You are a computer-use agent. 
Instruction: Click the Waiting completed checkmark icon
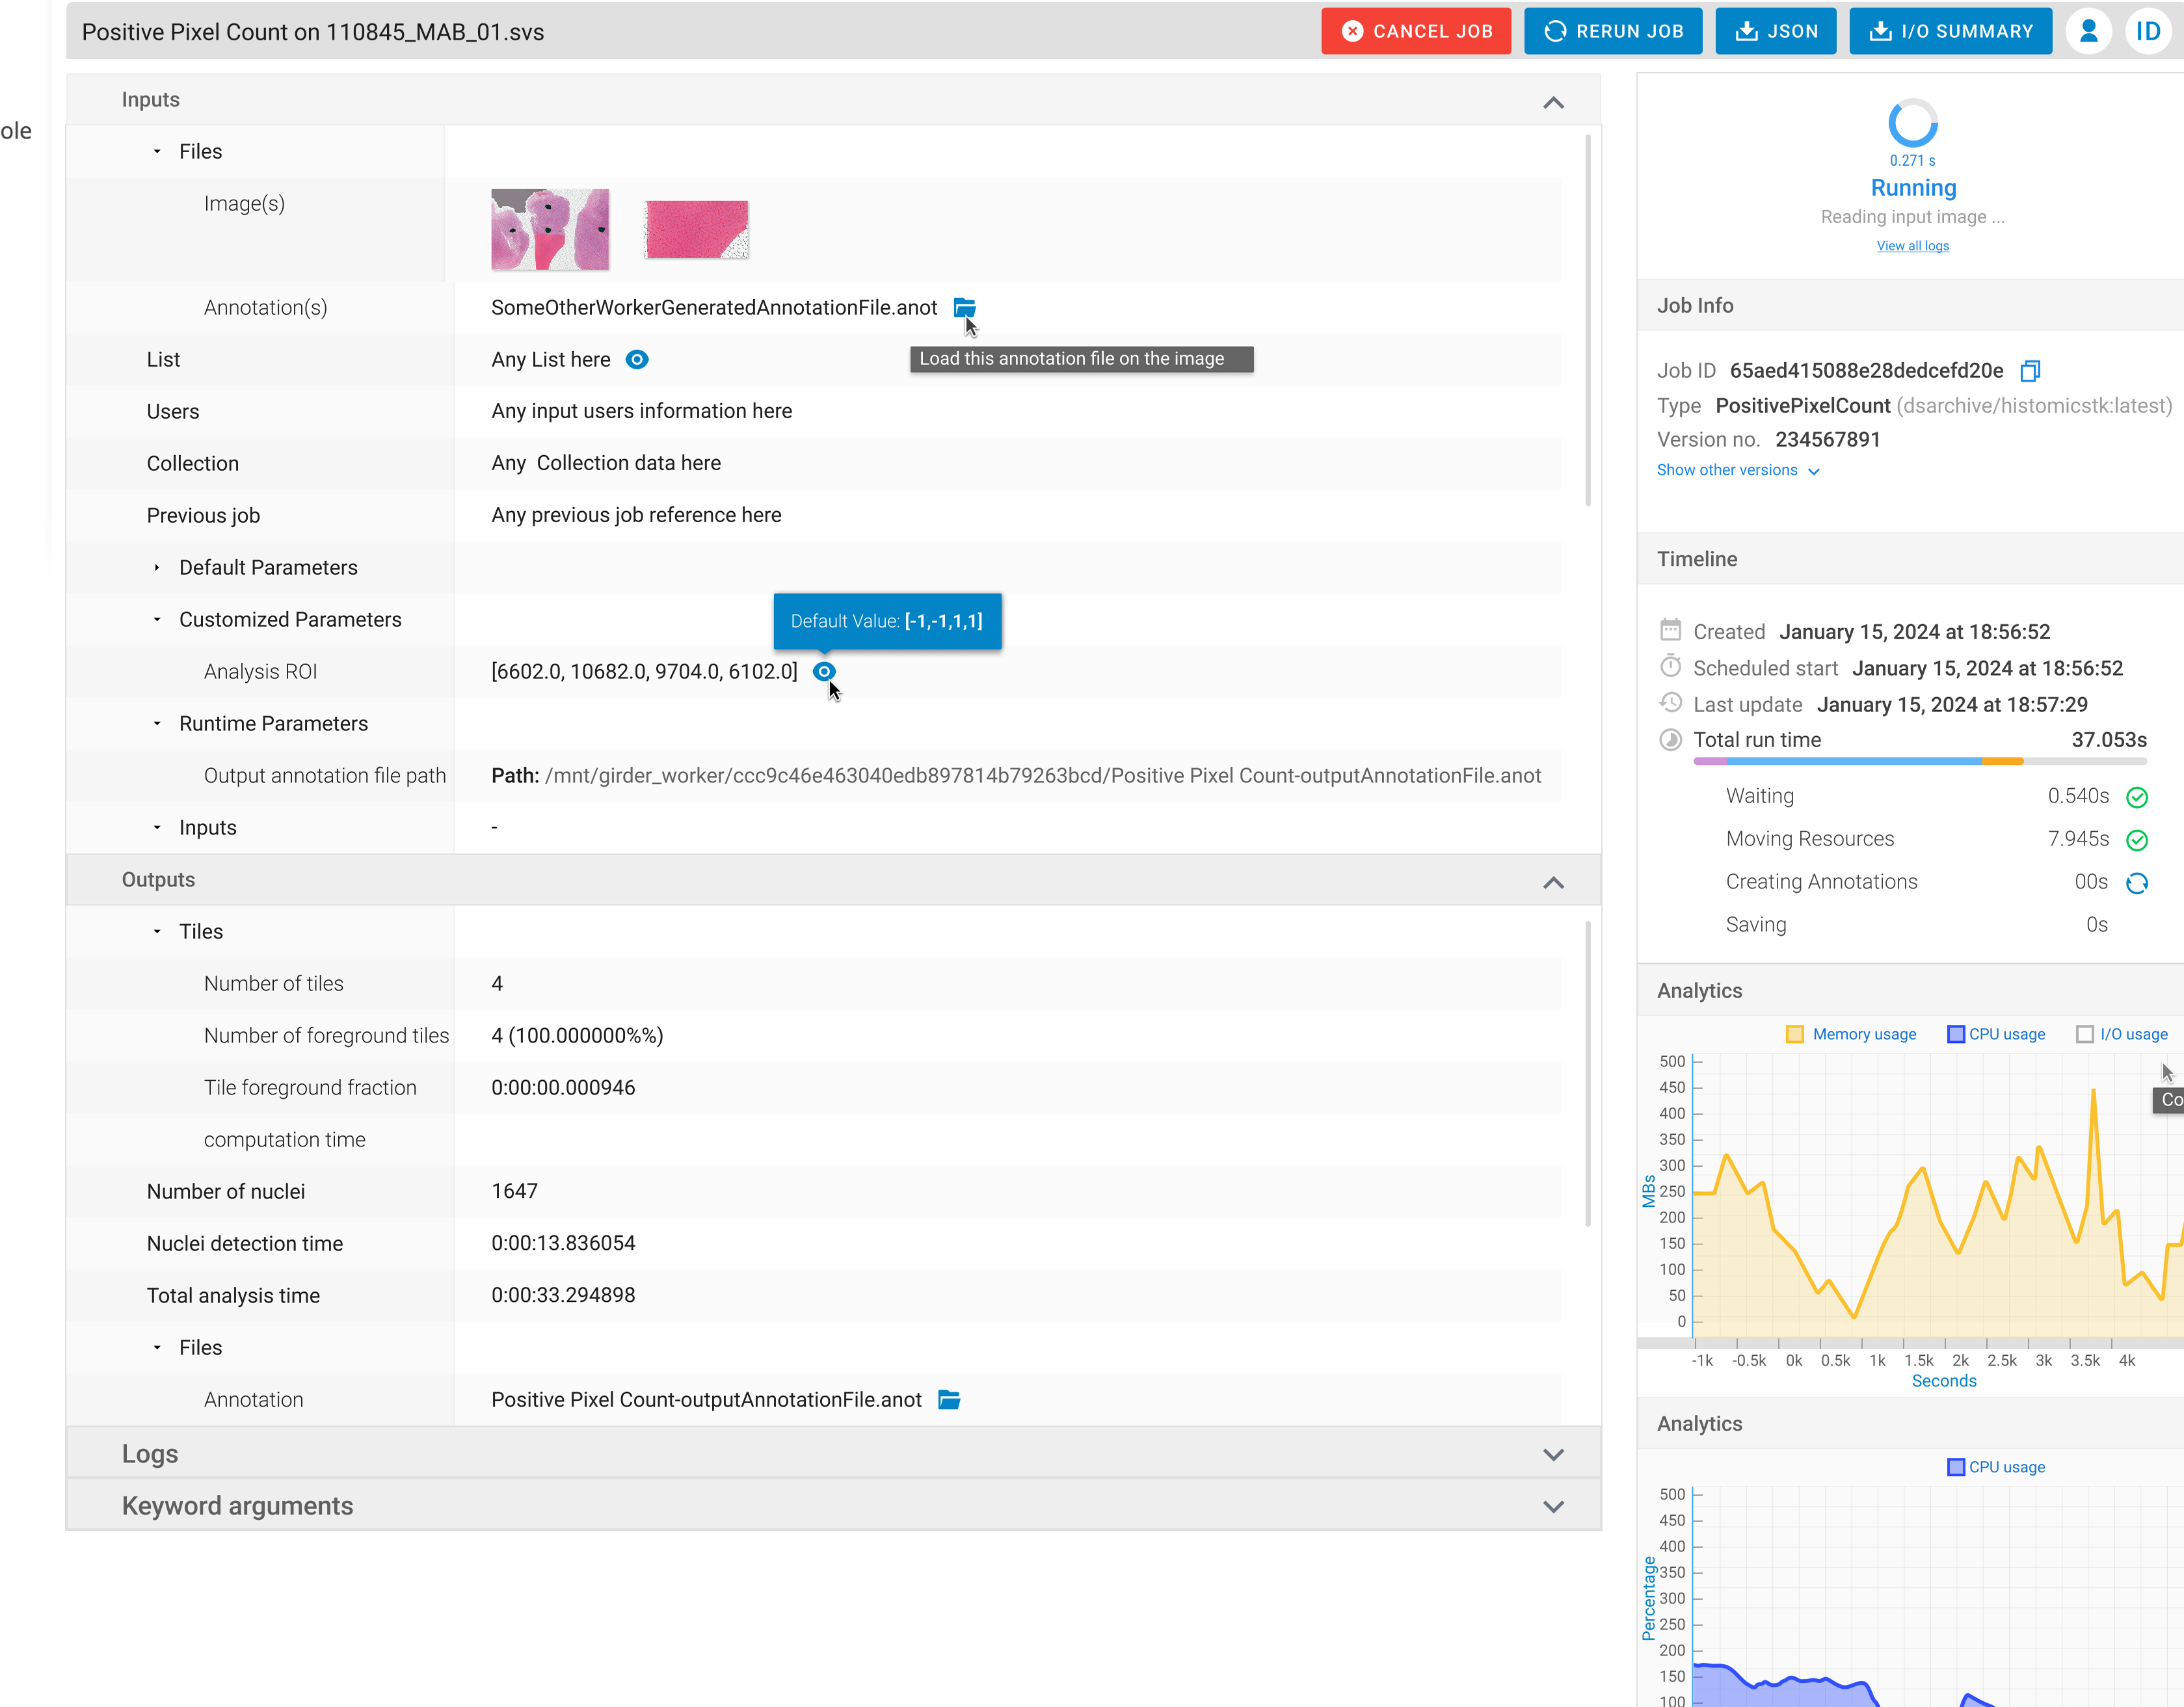[x=2136, y=797]
